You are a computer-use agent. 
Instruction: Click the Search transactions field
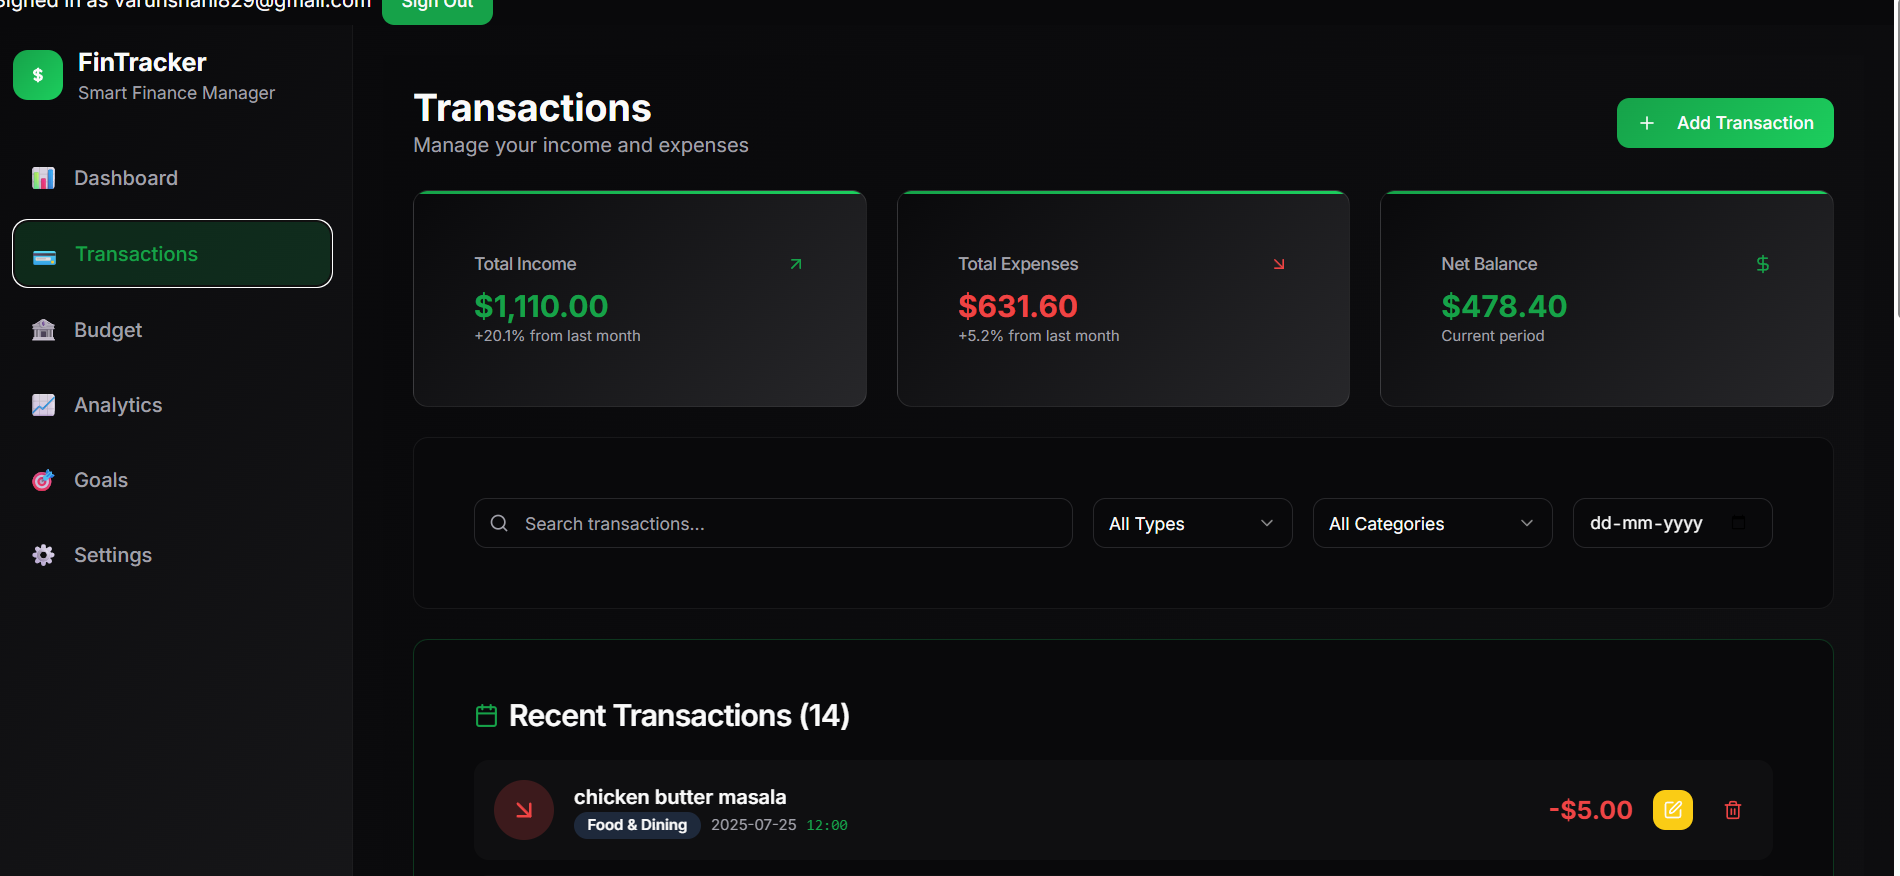772,523
